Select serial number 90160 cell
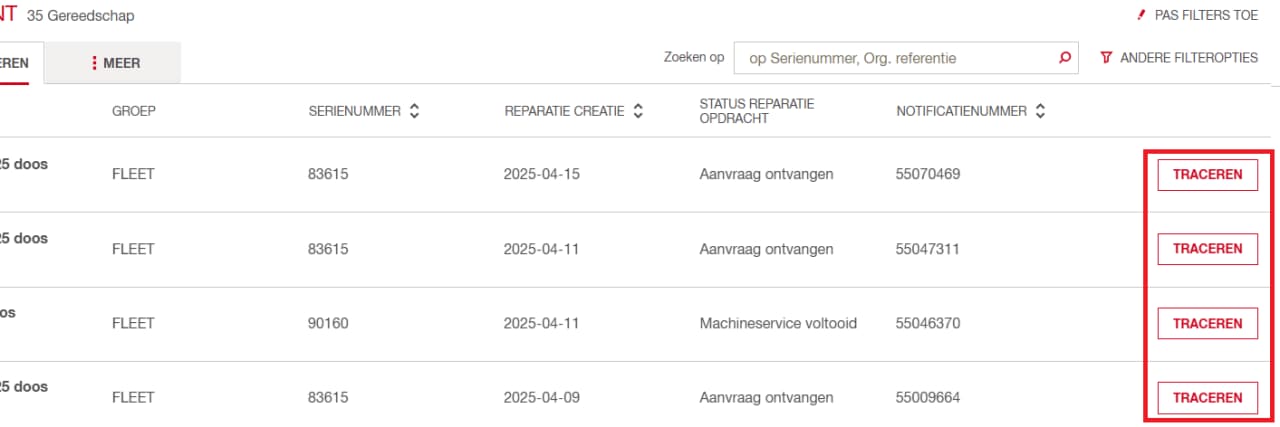The height and width of the screenshot is (427, 1280). (328, 323)
